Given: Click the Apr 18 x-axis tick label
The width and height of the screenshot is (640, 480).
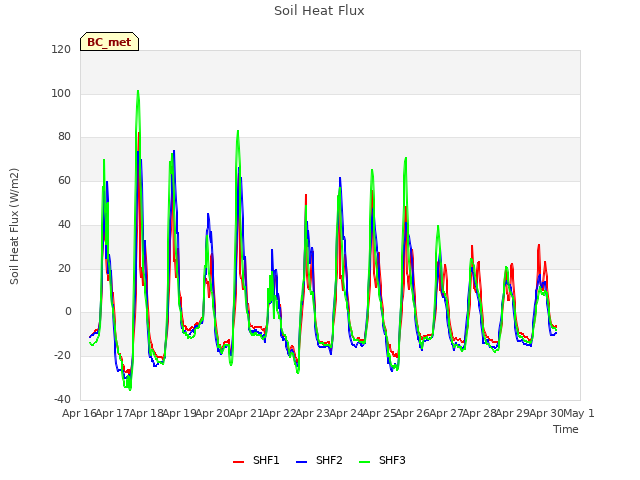Looking at the screenshot, I should click(x=146, y=413).
